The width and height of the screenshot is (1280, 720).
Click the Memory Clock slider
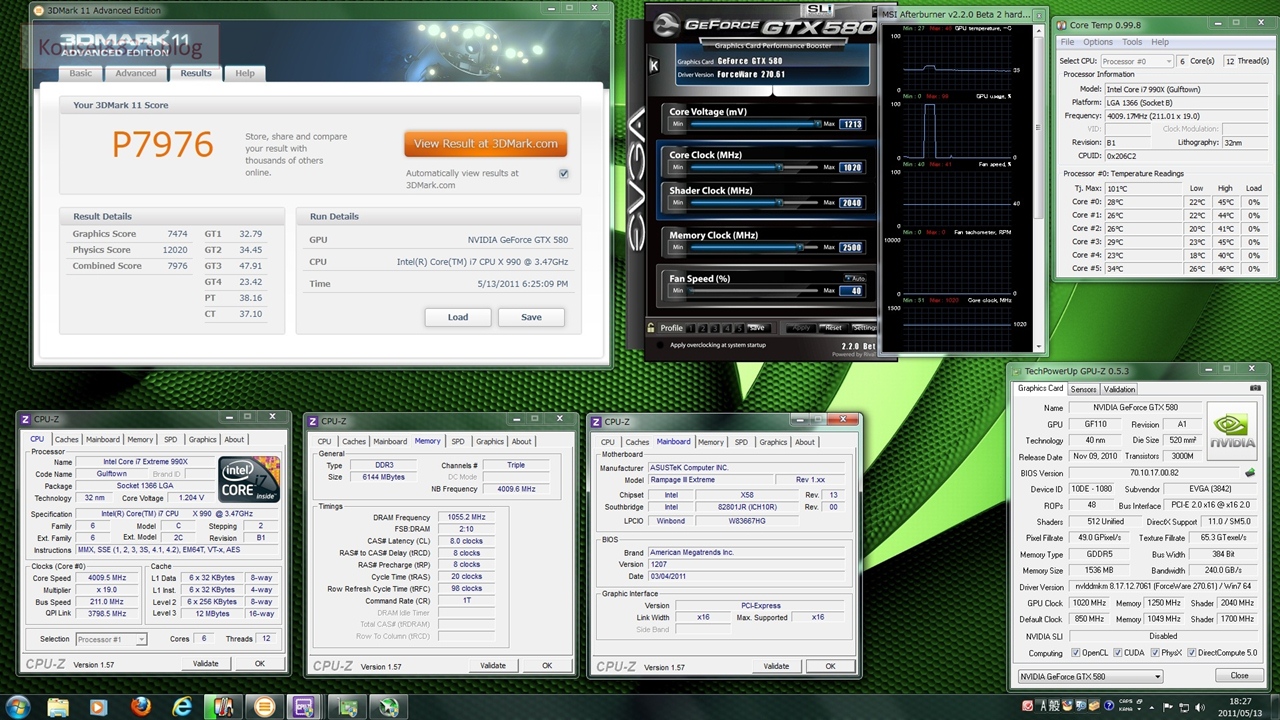pyautogui.click(x=753, y=247)
